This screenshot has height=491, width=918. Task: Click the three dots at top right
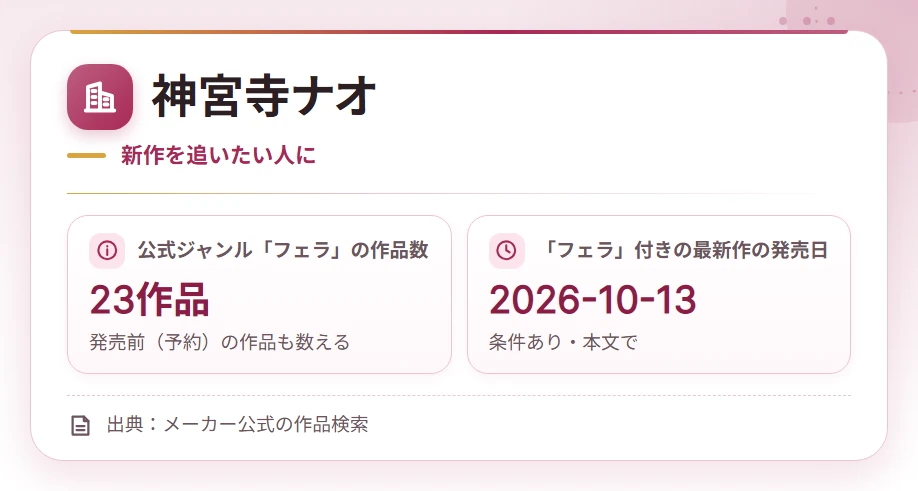[807, 21]
